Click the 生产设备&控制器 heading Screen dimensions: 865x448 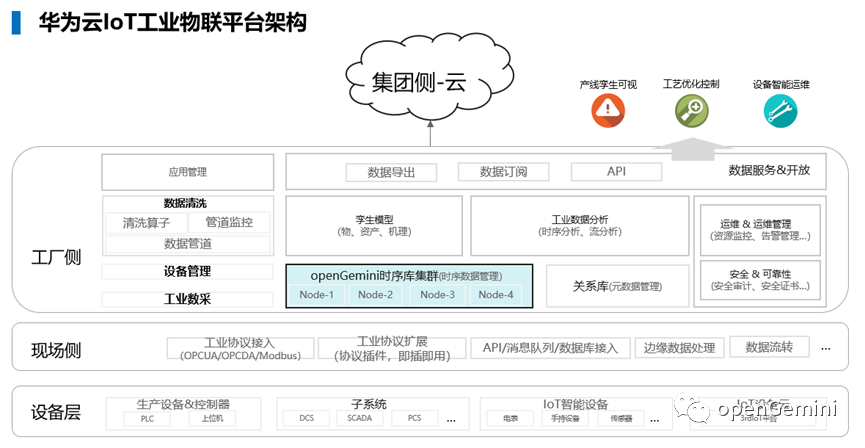coord(183,404)
